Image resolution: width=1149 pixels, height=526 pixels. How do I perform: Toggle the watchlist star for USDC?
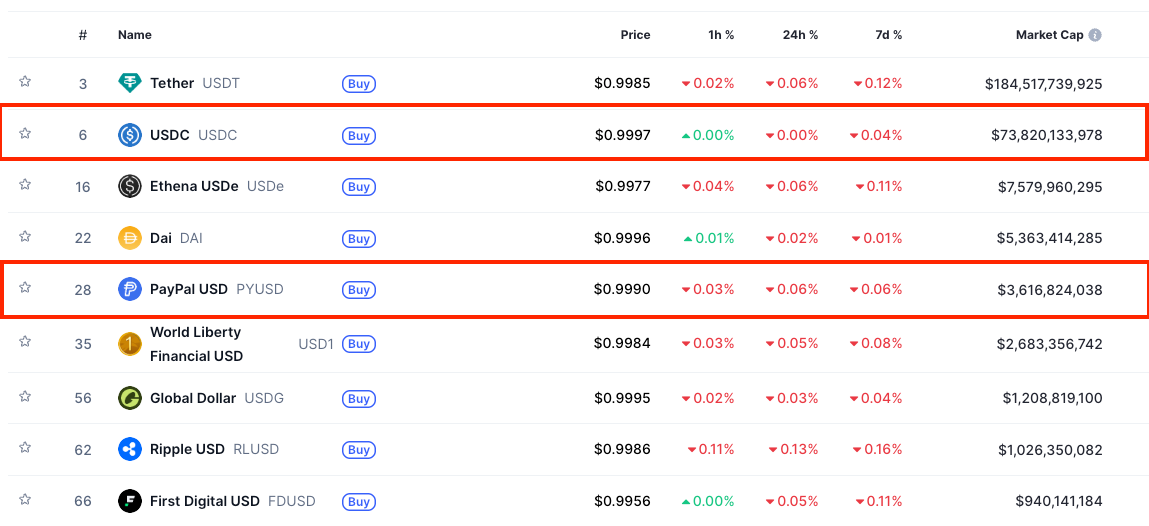click(x=25, y=134)
